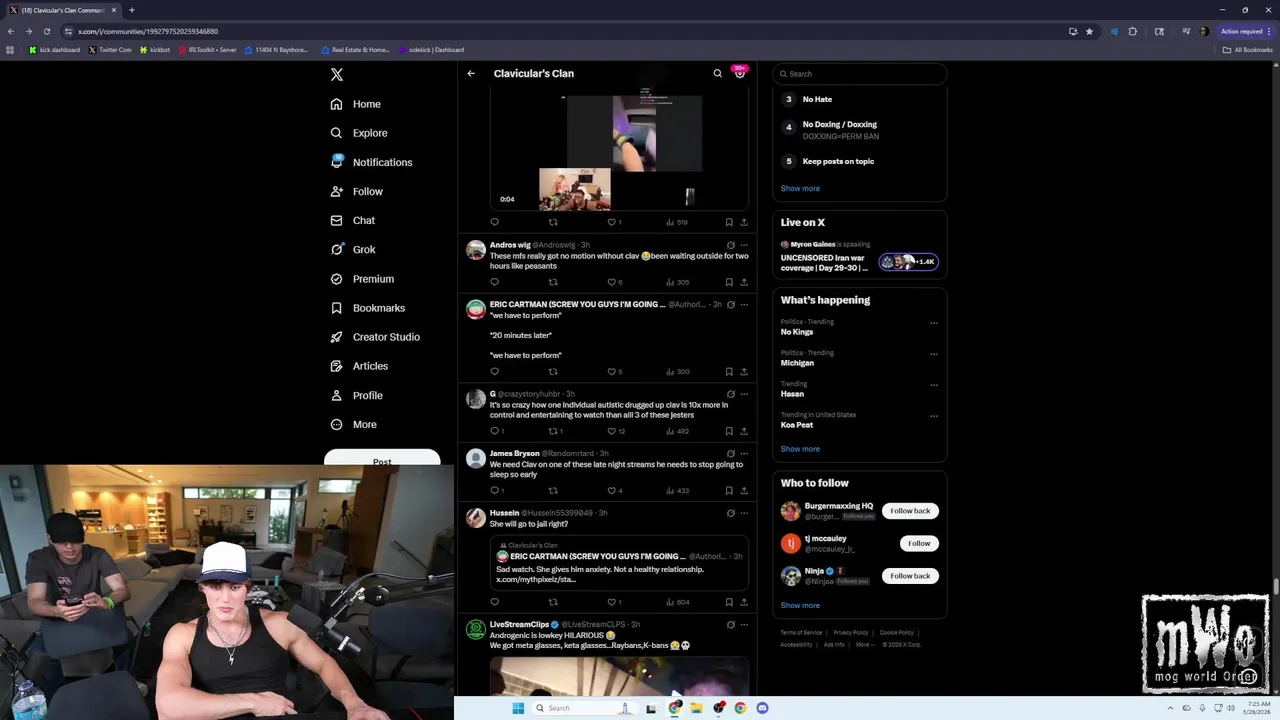This screenshot has width=1280, height=720.
Task: Repost the James Bryson post
Action: pyautogui.click(x=553, y=491)
